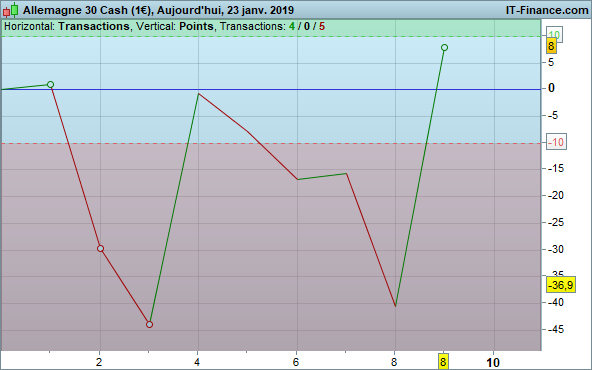Click the date text 23 janv. 2019
The image size is (592, 370).
(x=260, y=10)
